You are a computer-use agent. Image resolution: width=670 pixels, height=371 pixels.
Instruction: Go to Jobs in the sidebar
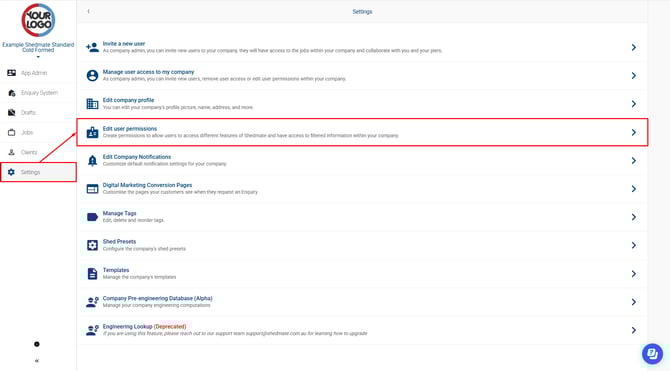pyautogui.click(x=38, y=132)
